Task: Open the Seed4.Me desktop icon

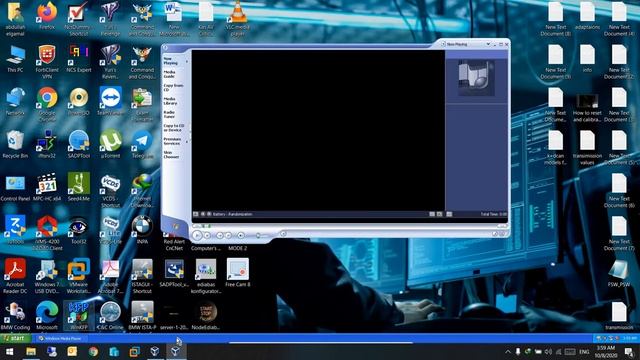Action: pyautogui.click(x=78, y=187)
